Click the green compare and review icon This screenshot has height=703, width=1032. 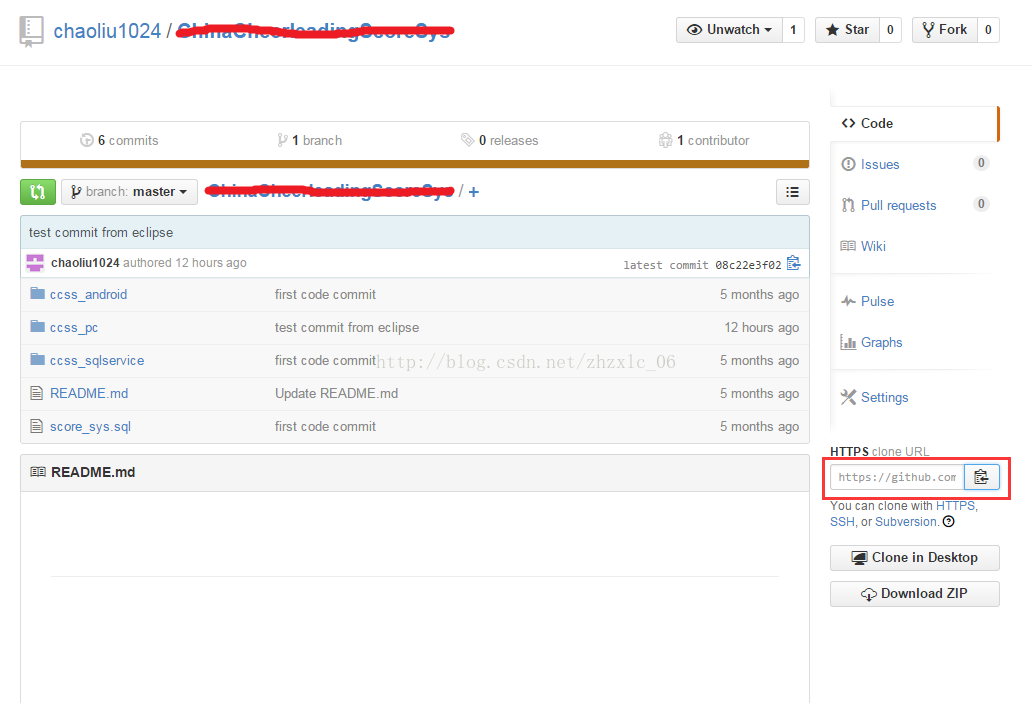[x=38, y=192]
